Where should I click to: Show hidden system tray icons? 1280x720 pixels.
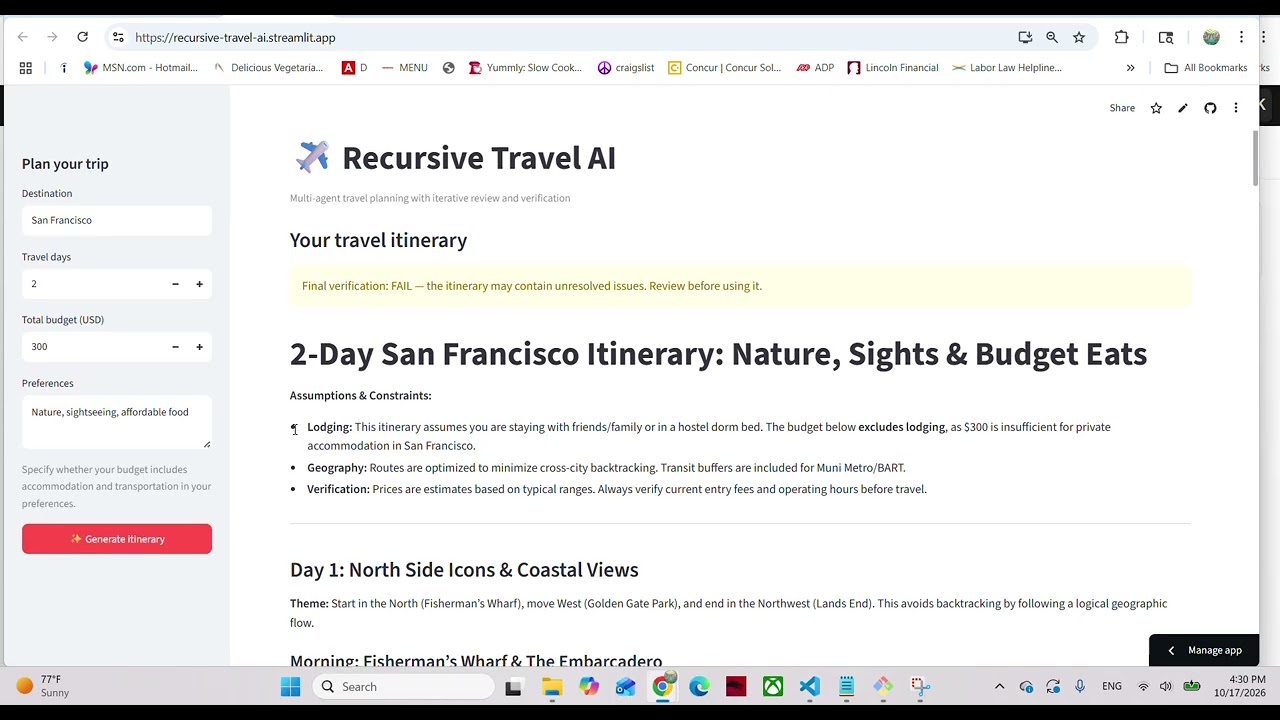tap(999, 687)
